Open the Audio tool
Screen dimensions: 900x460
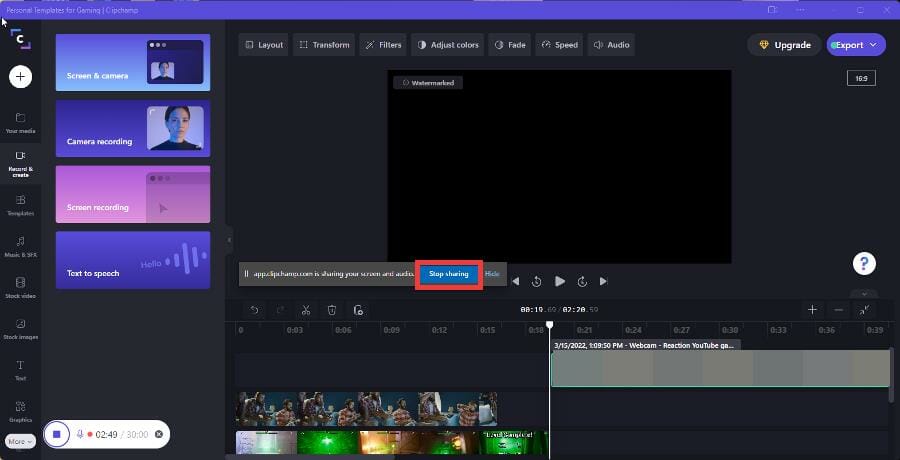point(611,45)
